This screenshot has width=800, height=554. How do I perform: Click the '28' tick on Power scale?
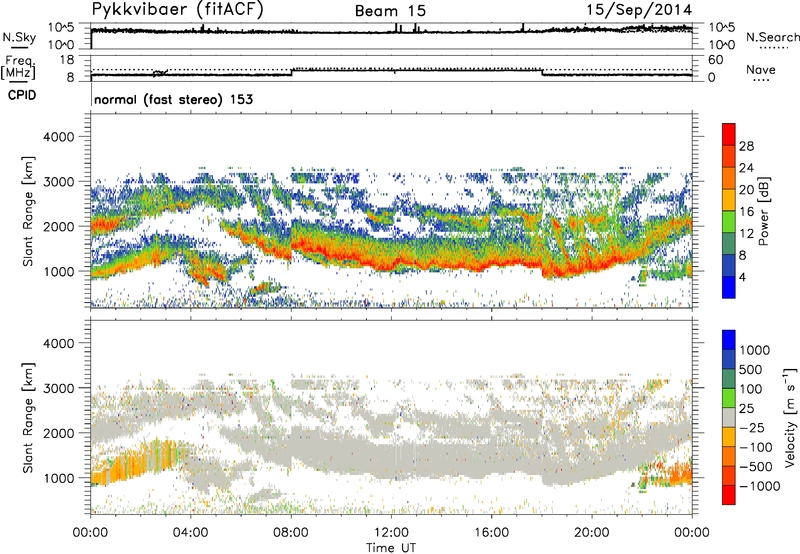coord(746,146)
